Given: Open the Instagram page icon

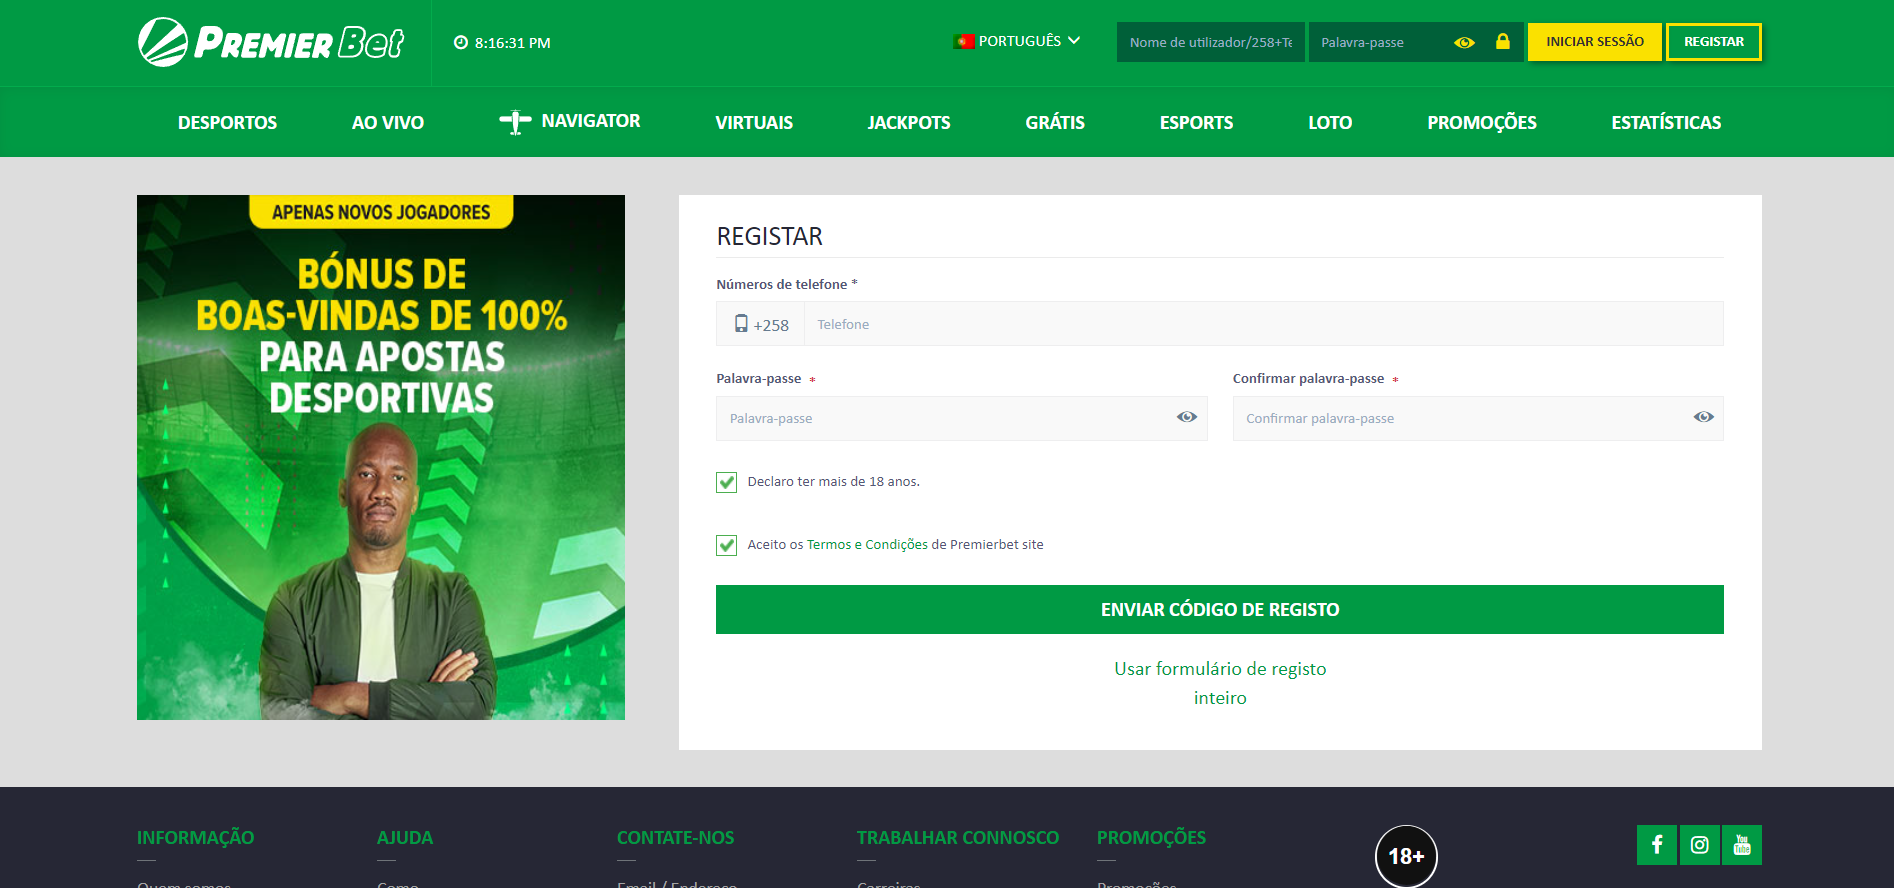Looking at the screenshot, I should point(1700,845).
